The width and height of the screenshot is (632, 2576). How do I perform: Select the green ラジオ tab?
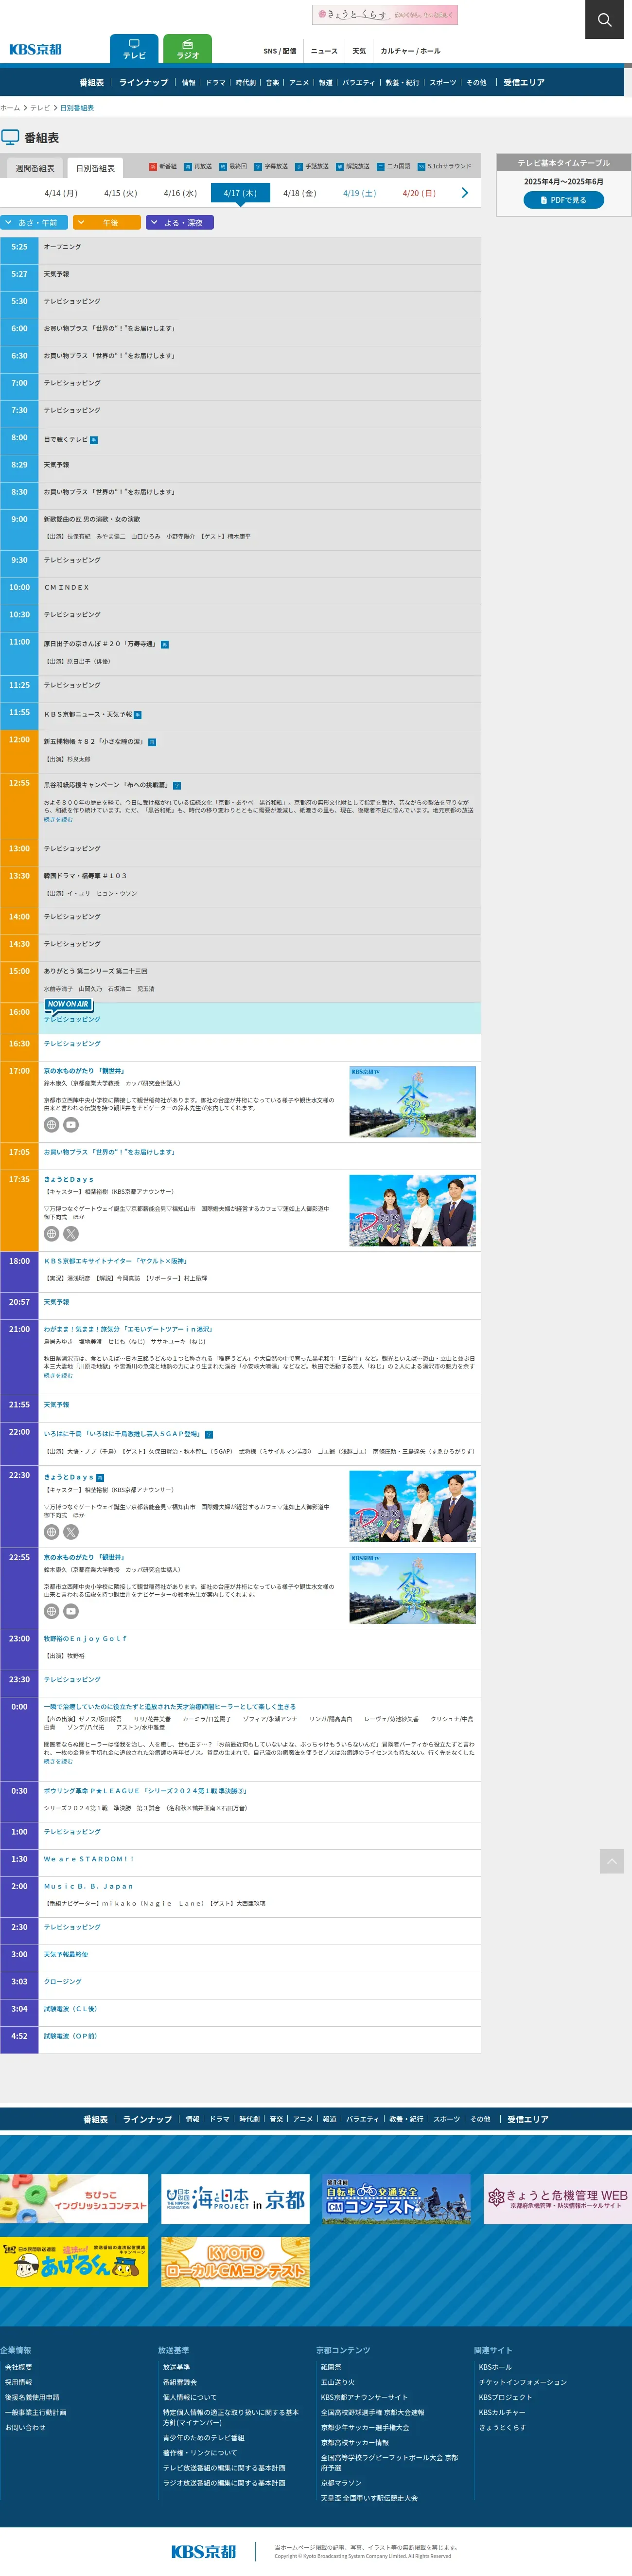coord(187,49)
